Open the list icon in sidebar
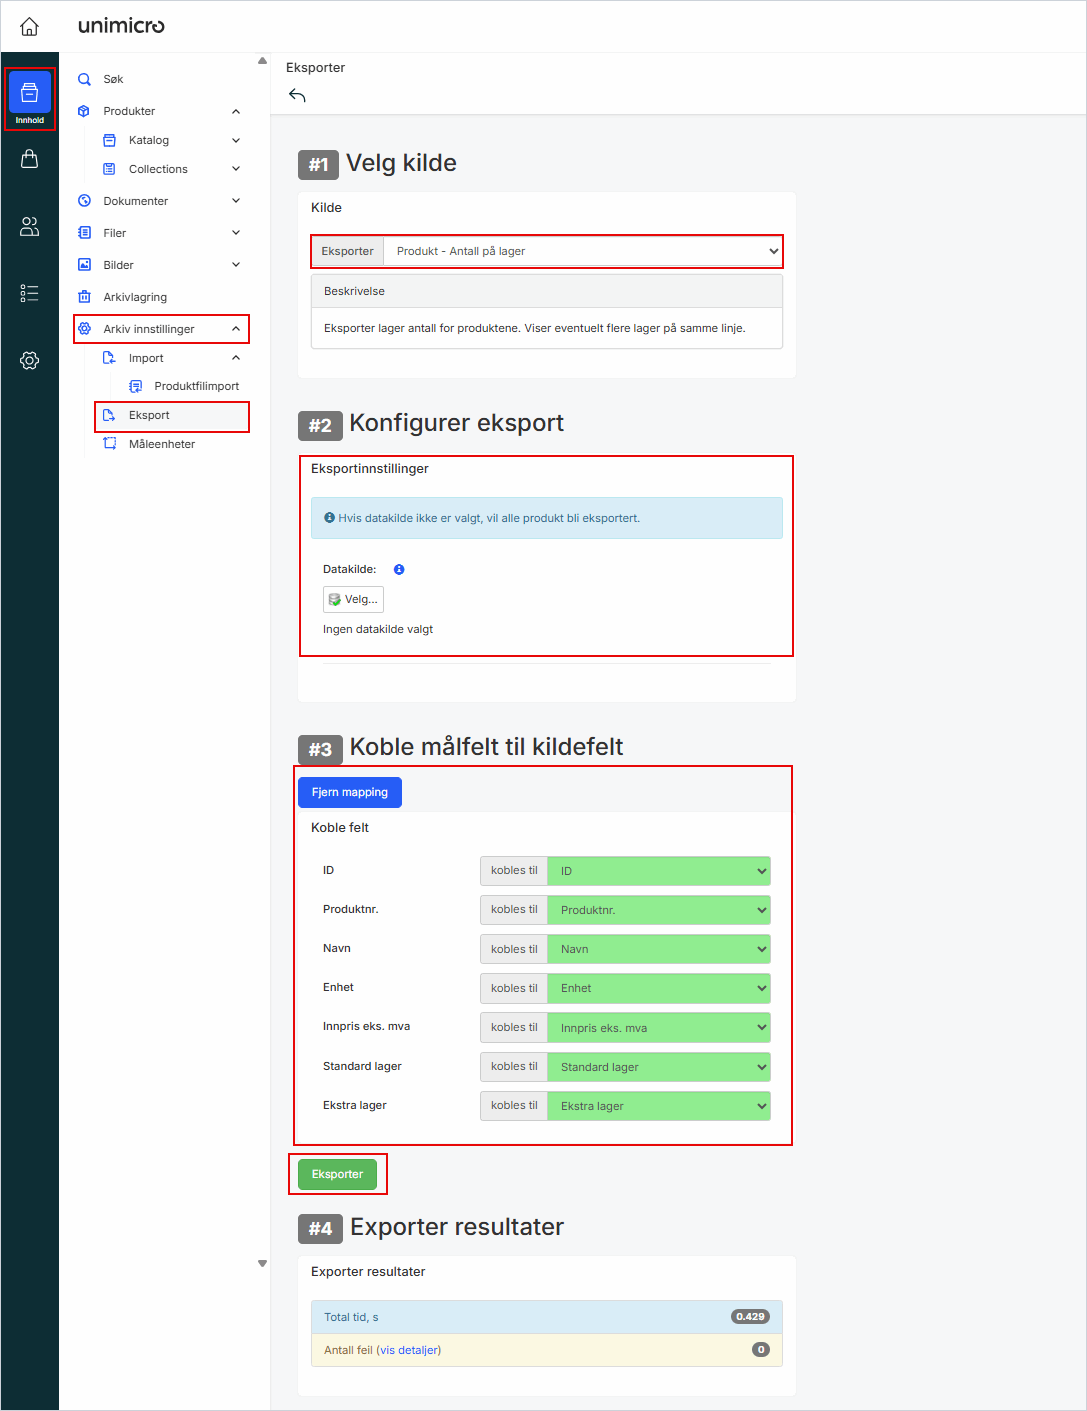The width and height of the screenshot is (1087, 1411). tap(30, 293)
